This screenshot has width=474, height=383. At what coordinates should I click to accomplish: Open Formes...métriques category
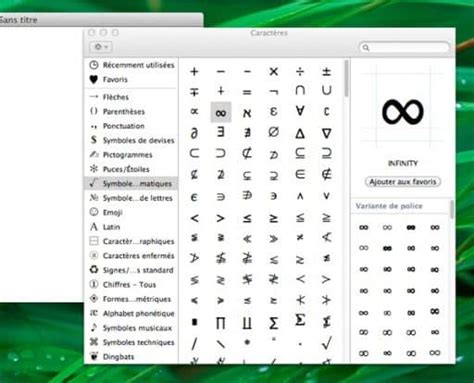coord(132,299)
